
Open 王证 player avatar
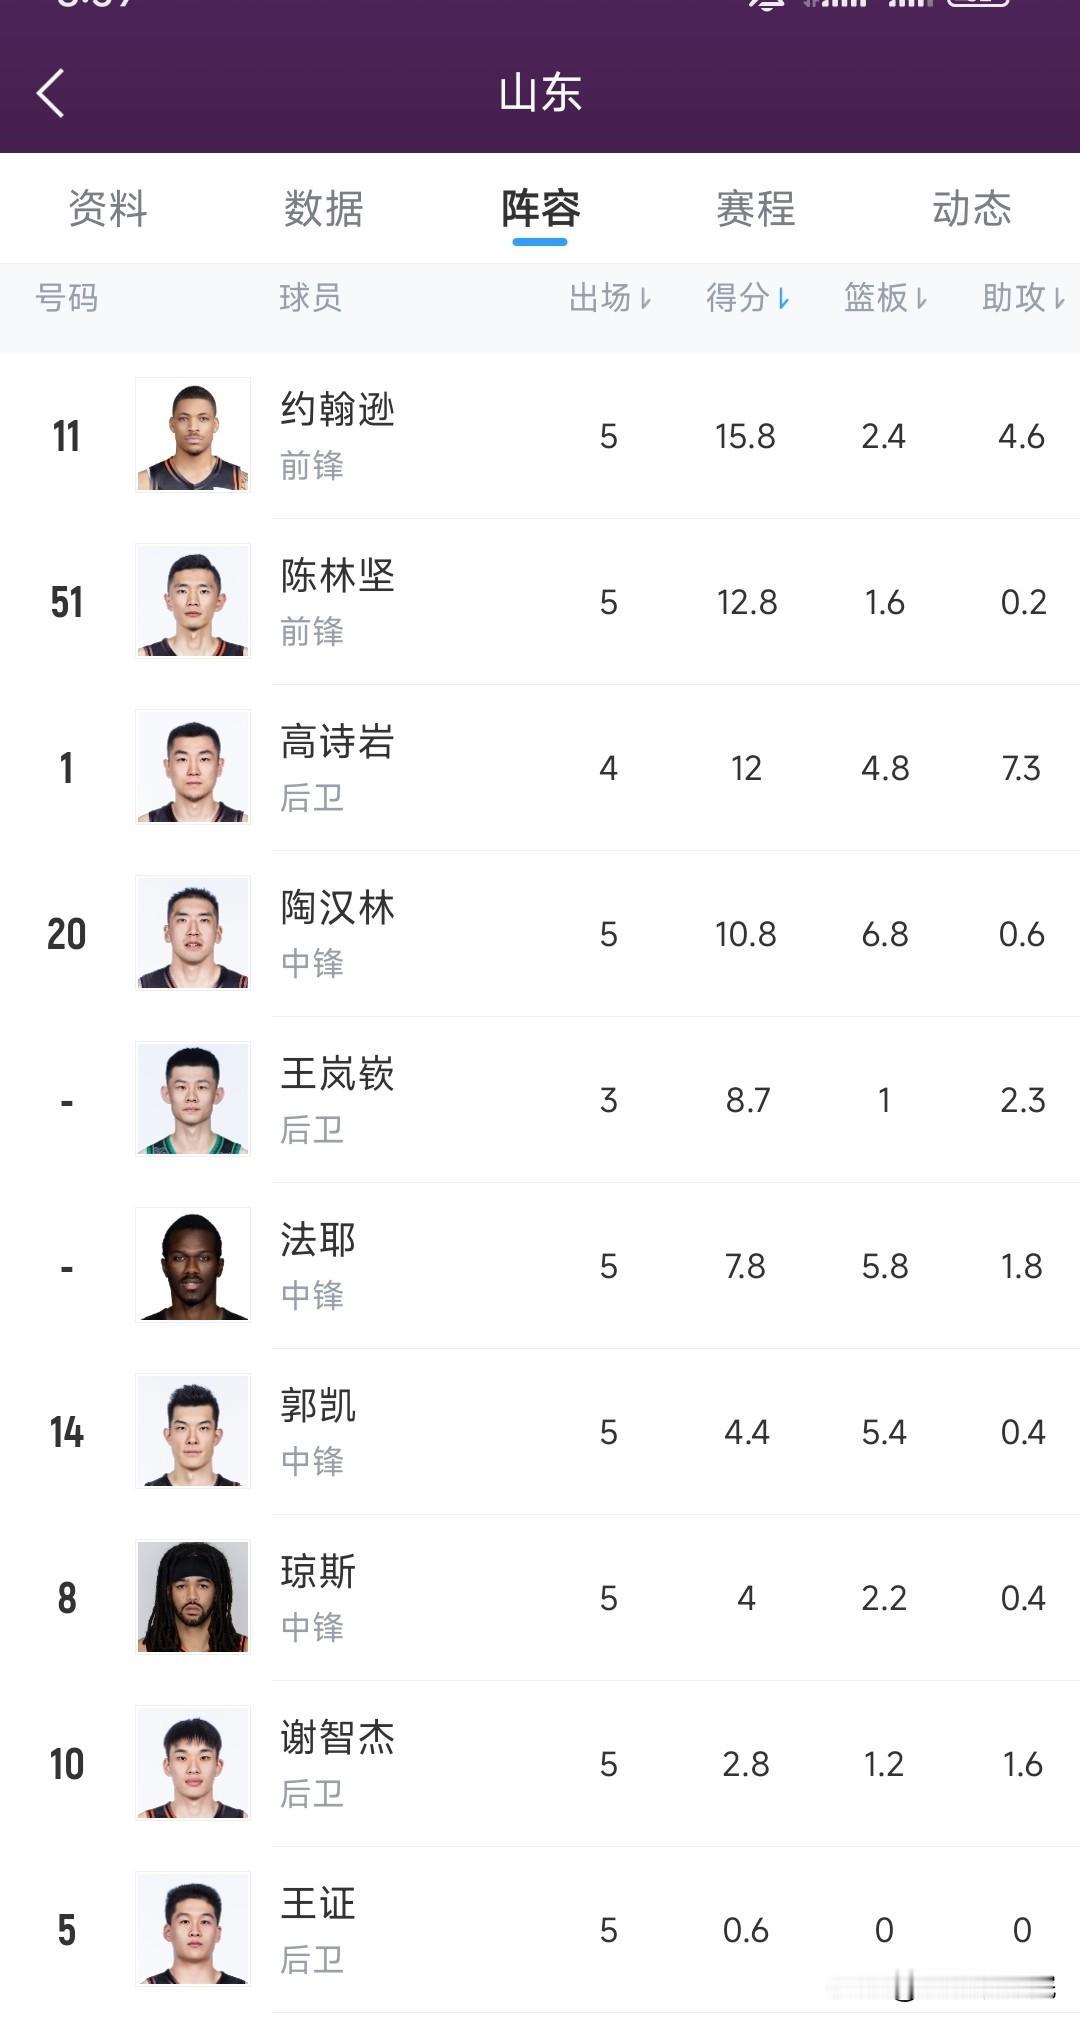click(x=193, y=1928)
